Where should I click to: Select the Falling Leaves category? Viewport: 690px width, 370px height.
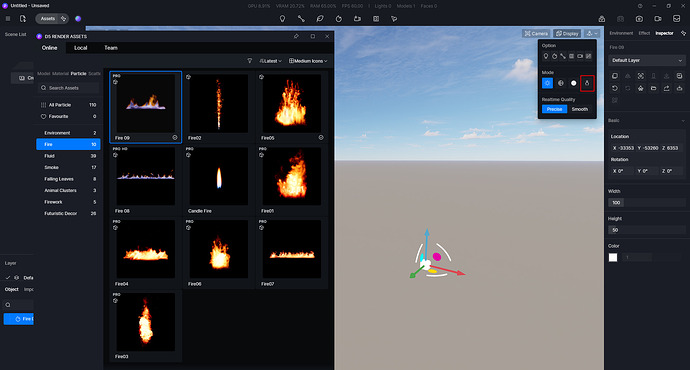point(68,179)
